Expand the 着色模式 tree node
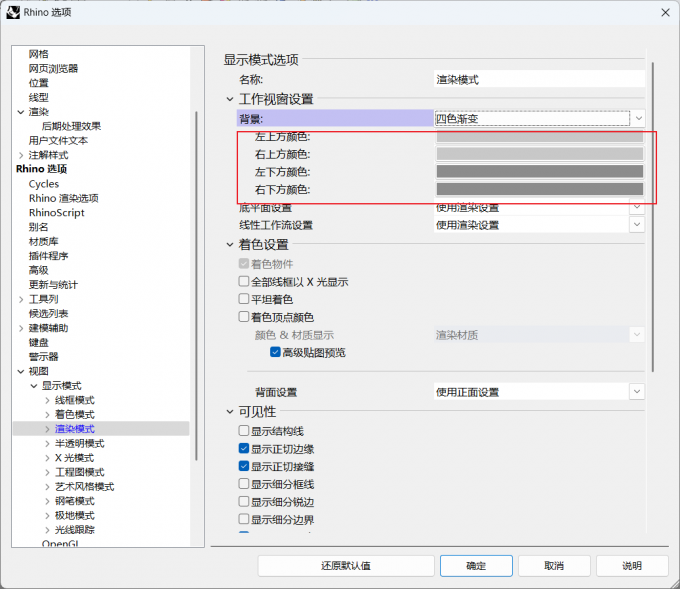The height and width of the screenshot is (589, 680). point(47,415)
